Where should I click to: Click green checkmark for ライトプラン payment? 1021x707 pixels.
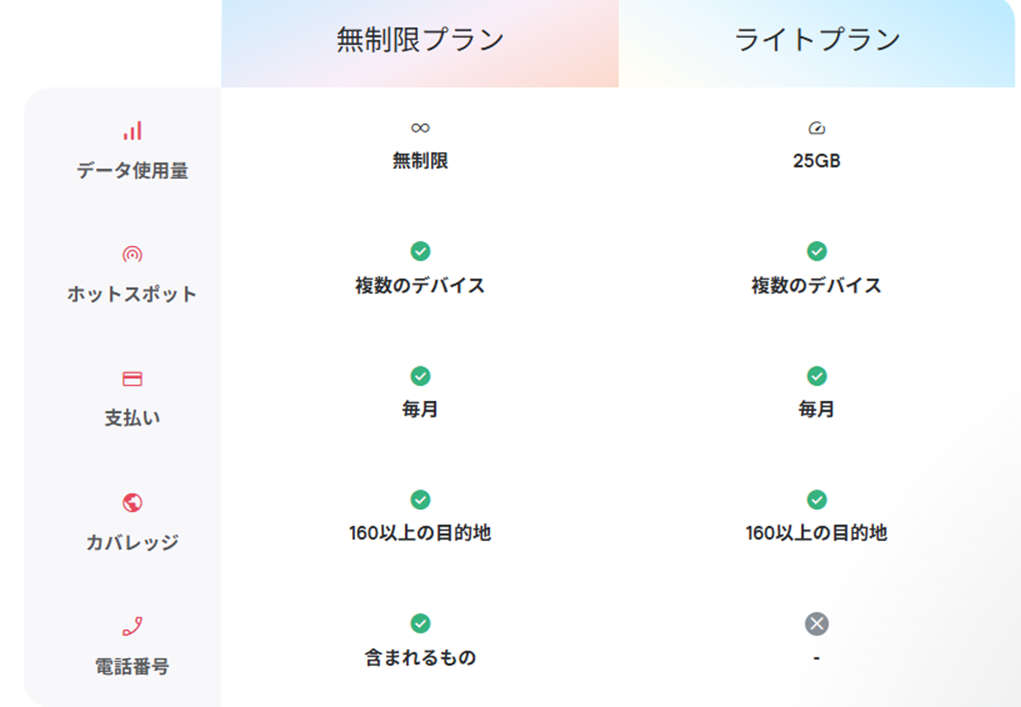pos(816,376)
